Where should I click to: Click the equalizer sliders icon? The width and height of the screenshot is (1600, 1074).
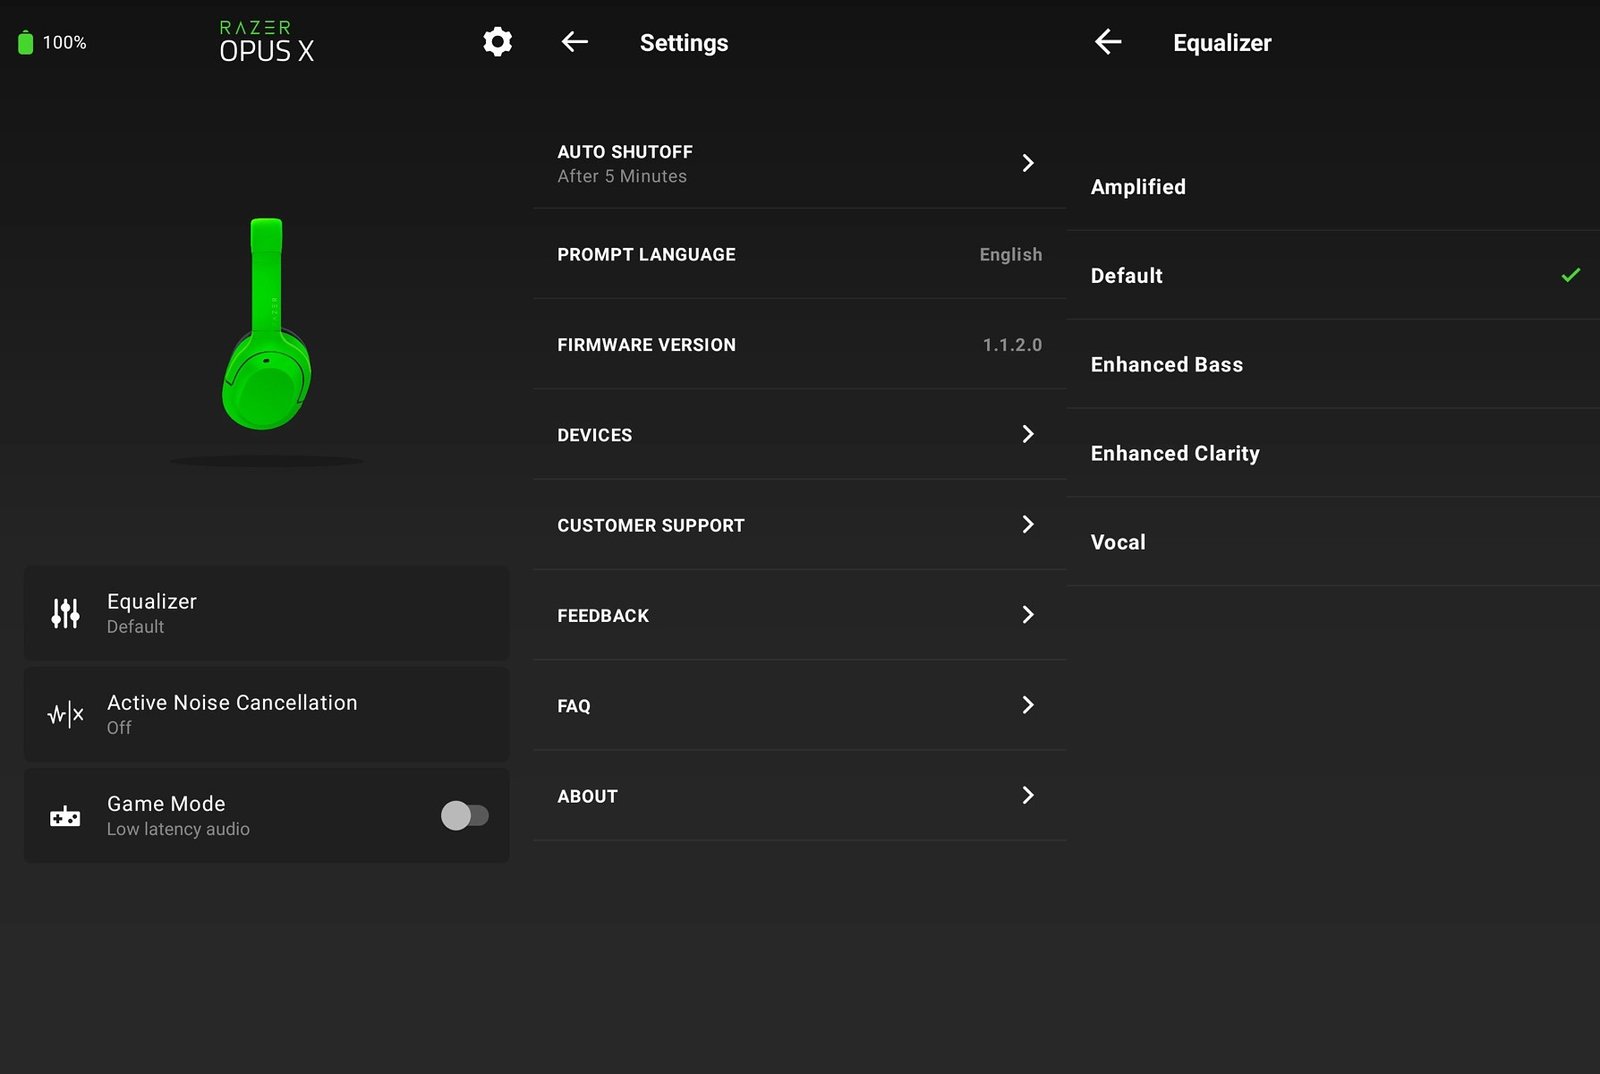pyautogui.click(x=65, y=613)
